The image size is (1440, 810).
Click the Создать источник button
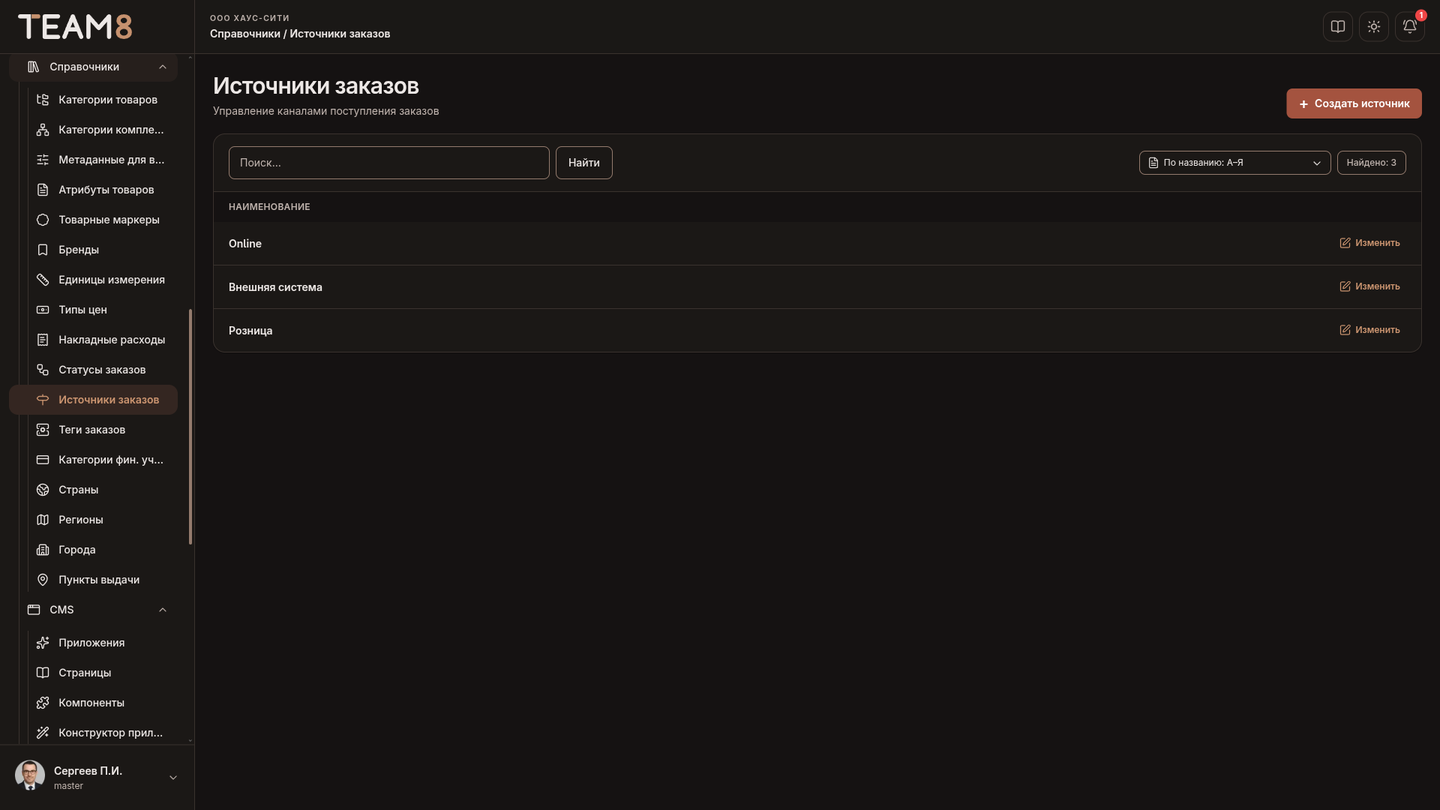pyautogui.click(x=1354, y=103)
